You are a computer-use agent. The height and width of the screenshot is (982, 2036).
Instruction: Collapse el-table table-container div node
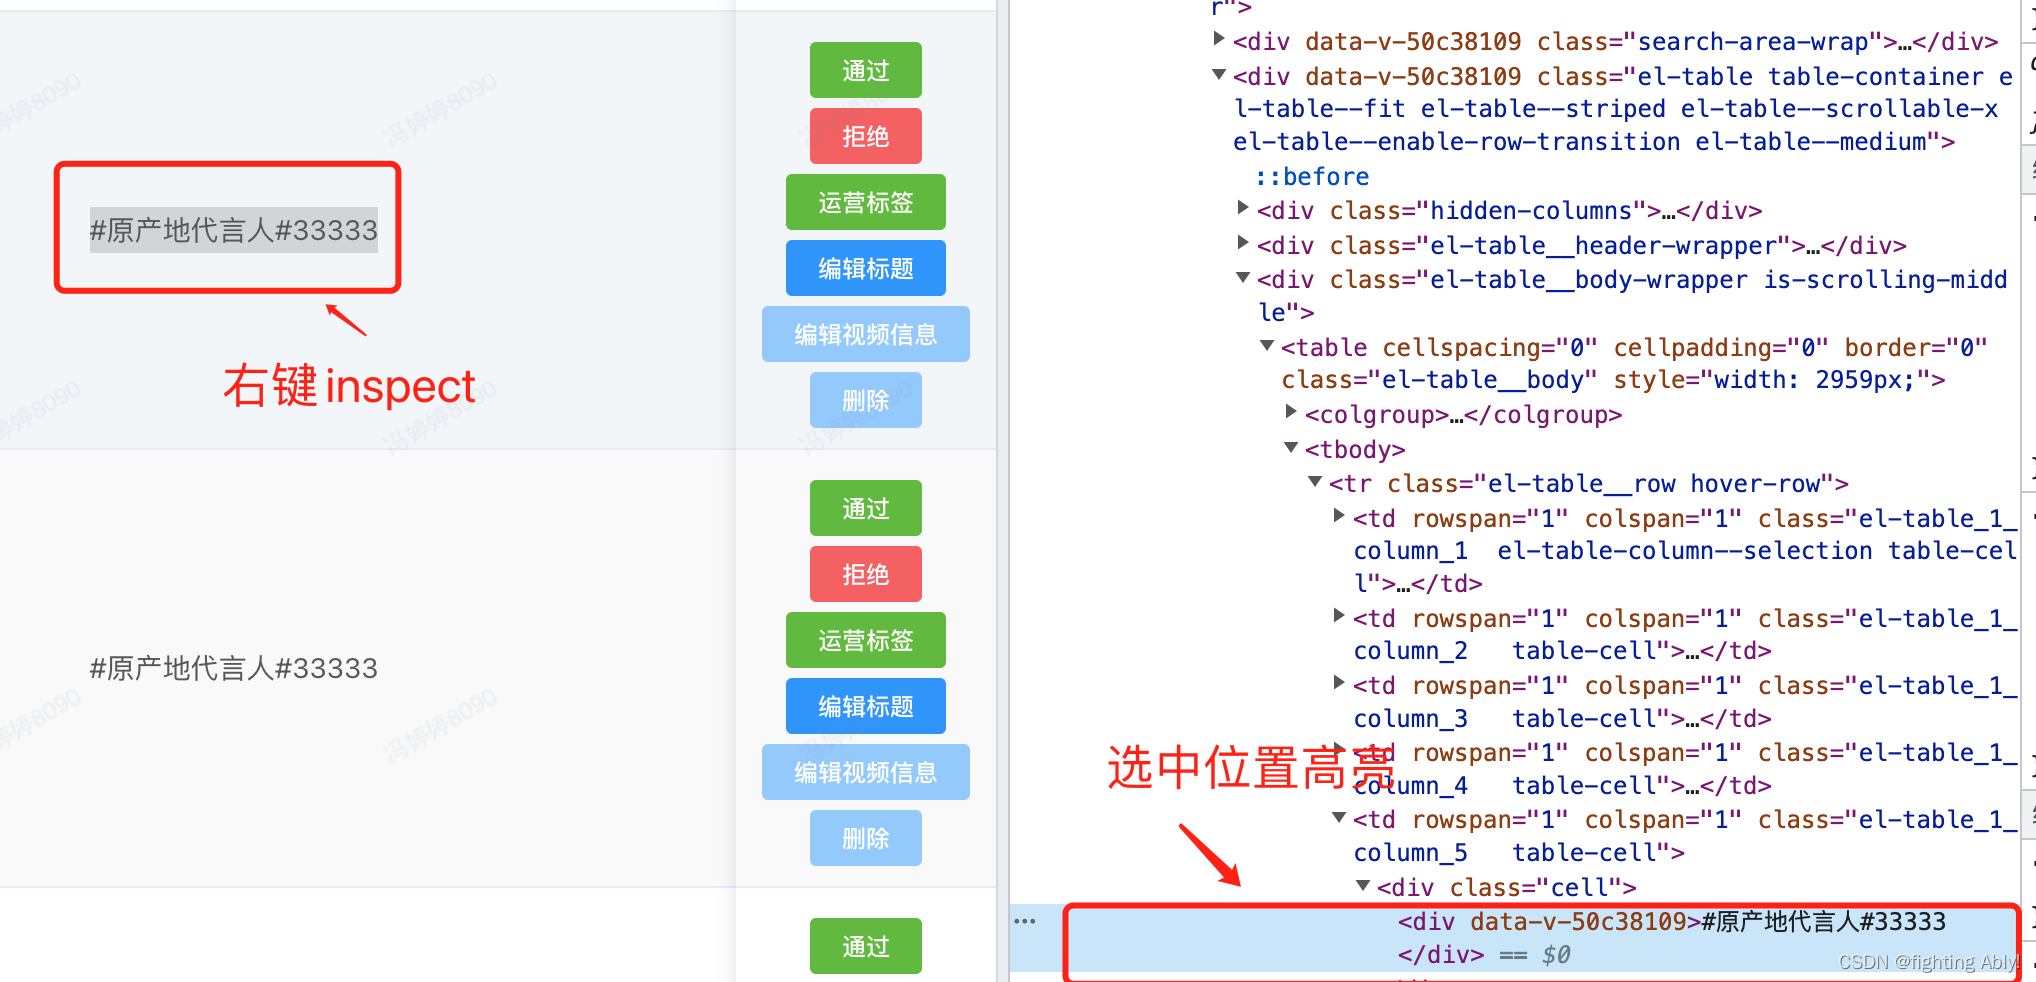(x=1219, y=74)
